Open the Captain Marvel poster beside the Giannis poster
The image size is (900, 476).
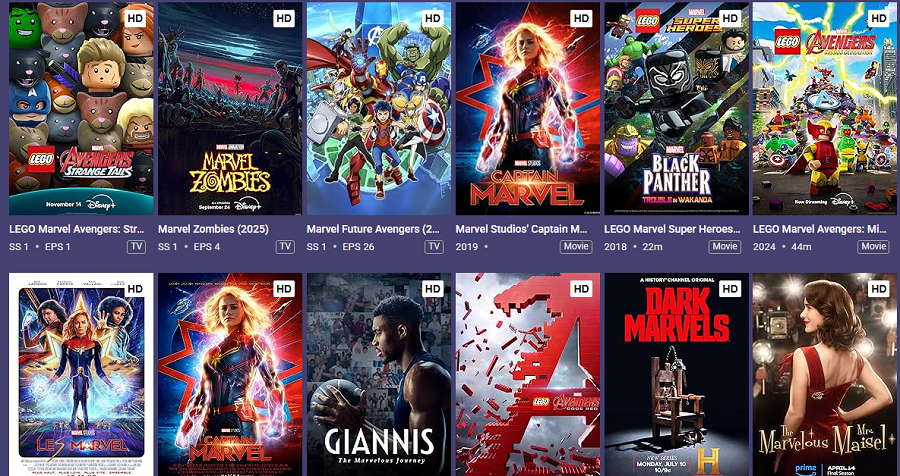[230, 374]
